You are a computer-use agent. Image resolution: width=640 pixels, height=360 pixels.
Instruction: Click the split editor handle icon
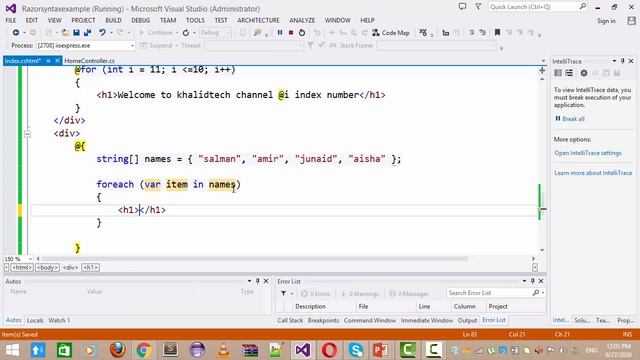[542, 70]
